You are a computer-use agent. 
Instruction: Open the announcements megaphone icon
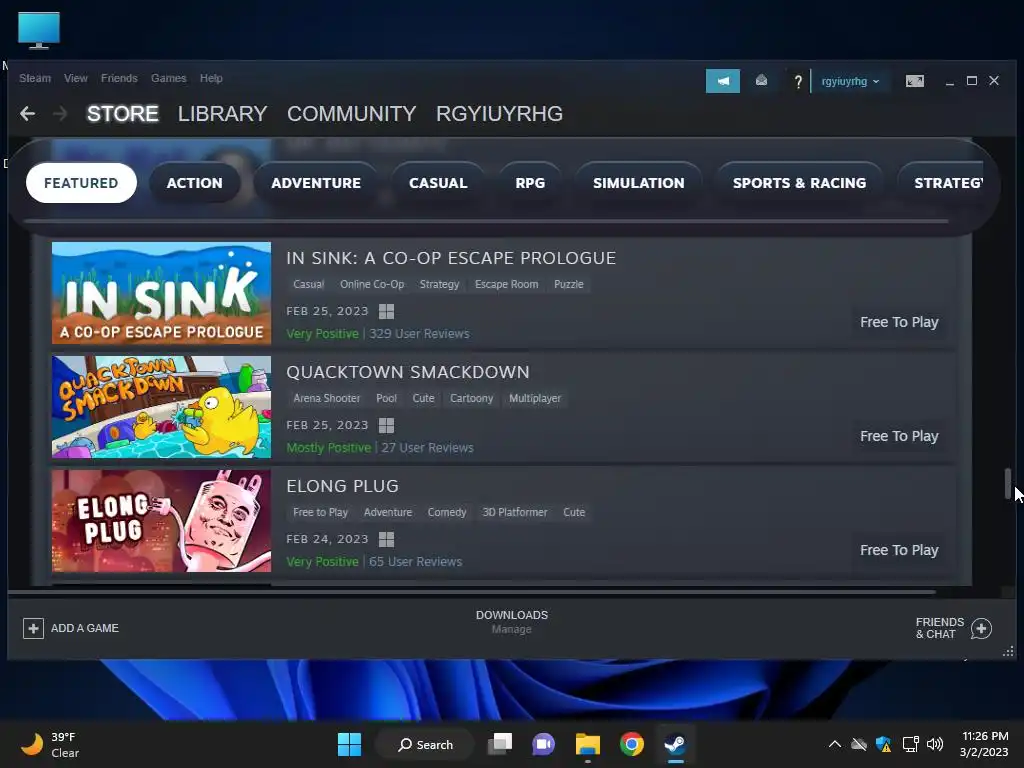pos(722,81)
